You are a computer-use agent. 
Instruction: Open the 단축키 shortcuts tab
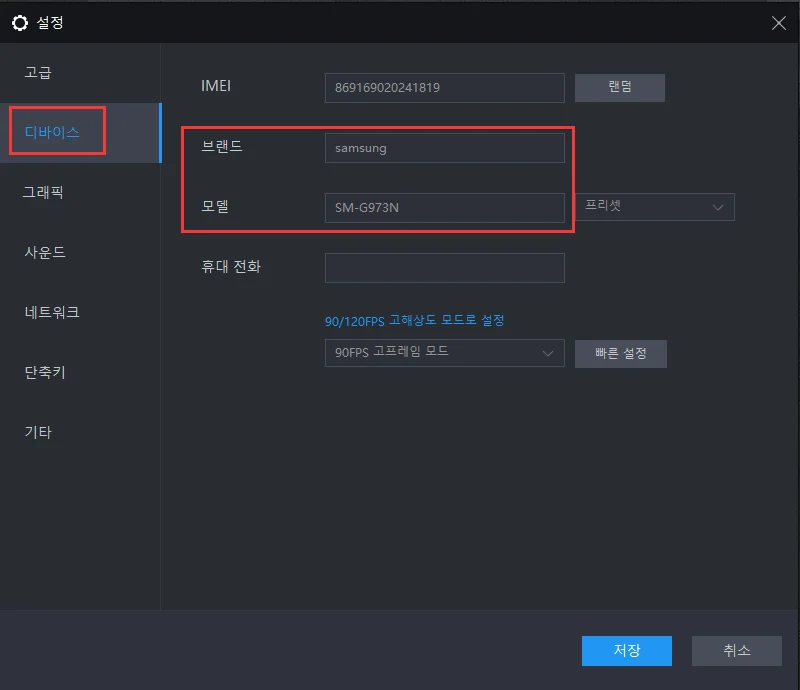point(45,372)
